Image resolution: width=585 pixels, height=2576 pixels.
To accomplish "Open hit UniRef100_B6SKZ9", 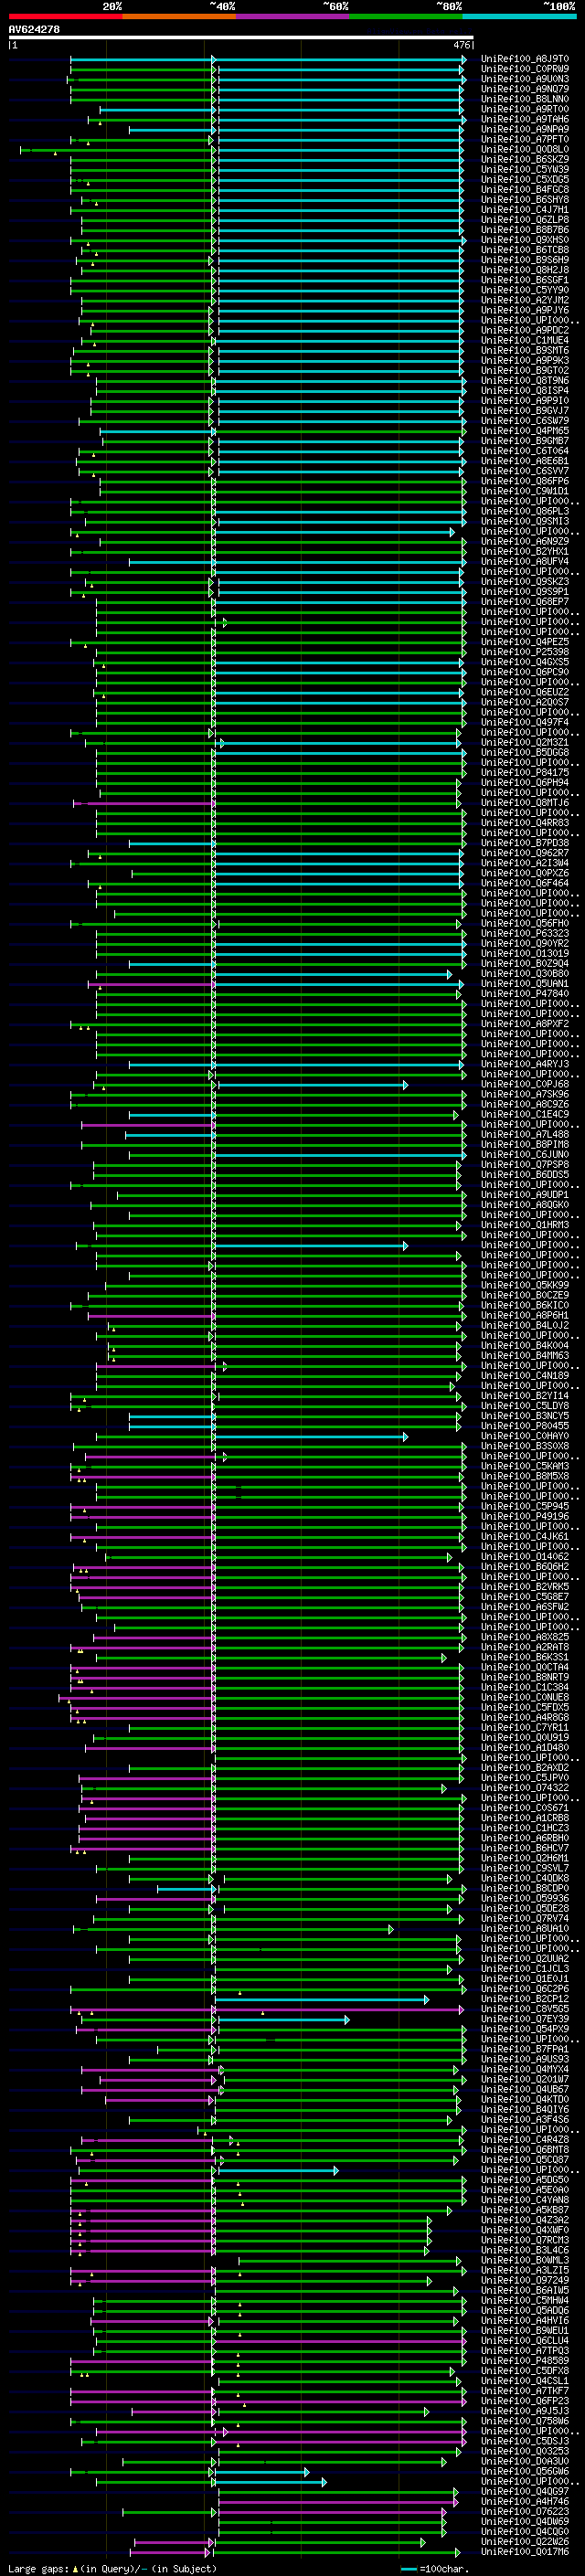I will [525, 159].
